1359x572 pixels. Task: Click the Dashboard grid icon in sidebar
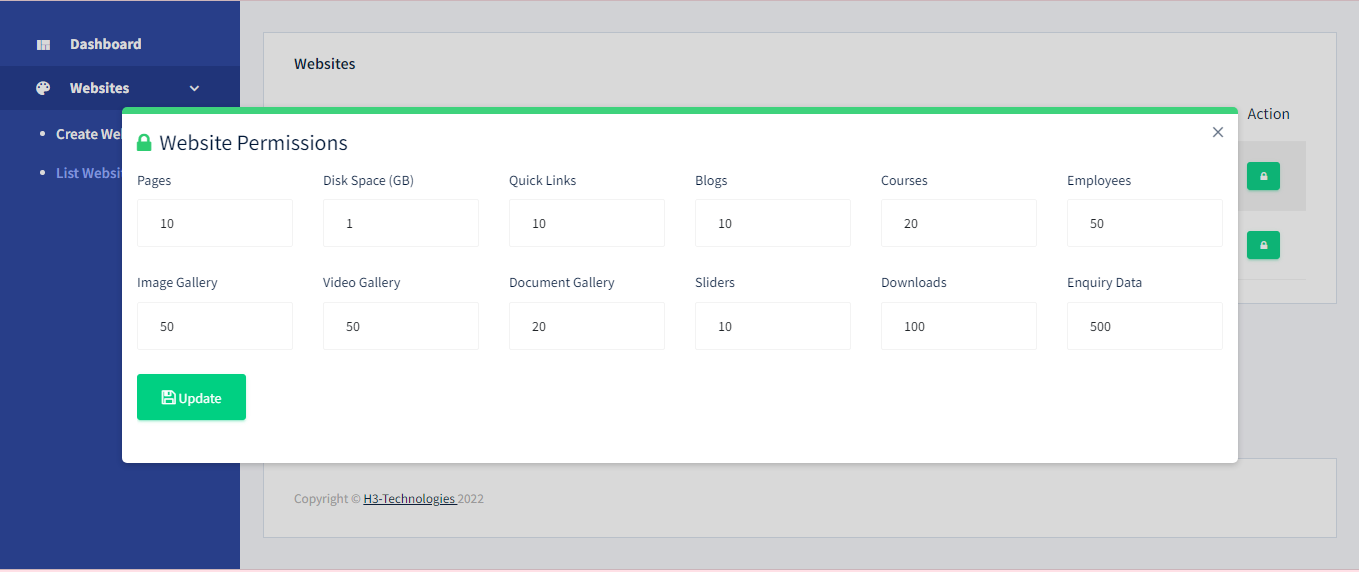(43, 45)
